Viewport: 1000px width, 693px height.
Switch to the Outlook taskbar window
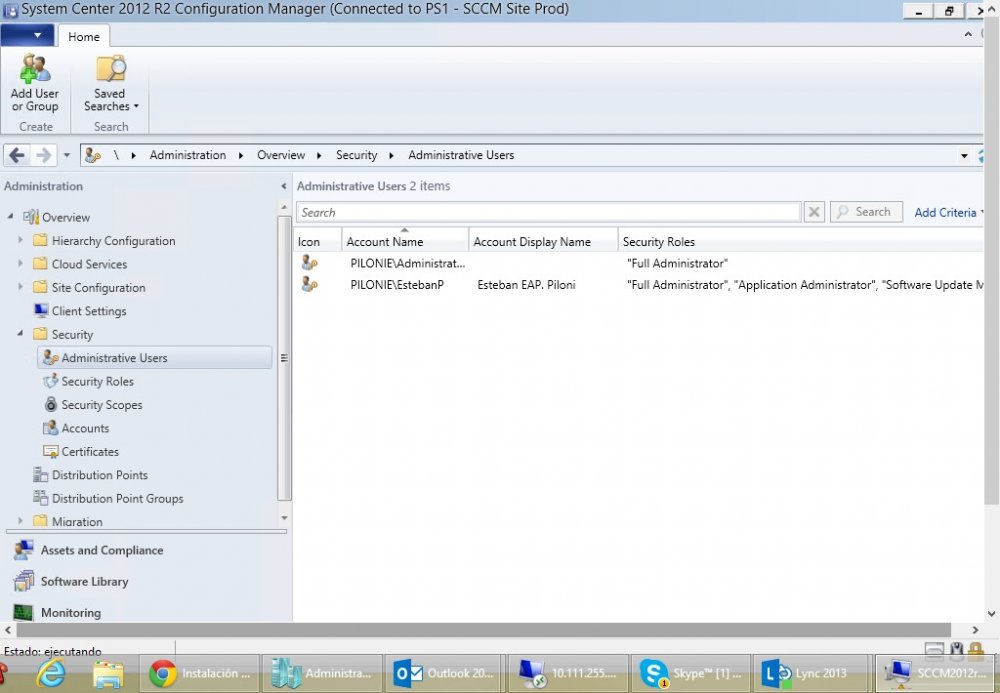pos(445,673)
